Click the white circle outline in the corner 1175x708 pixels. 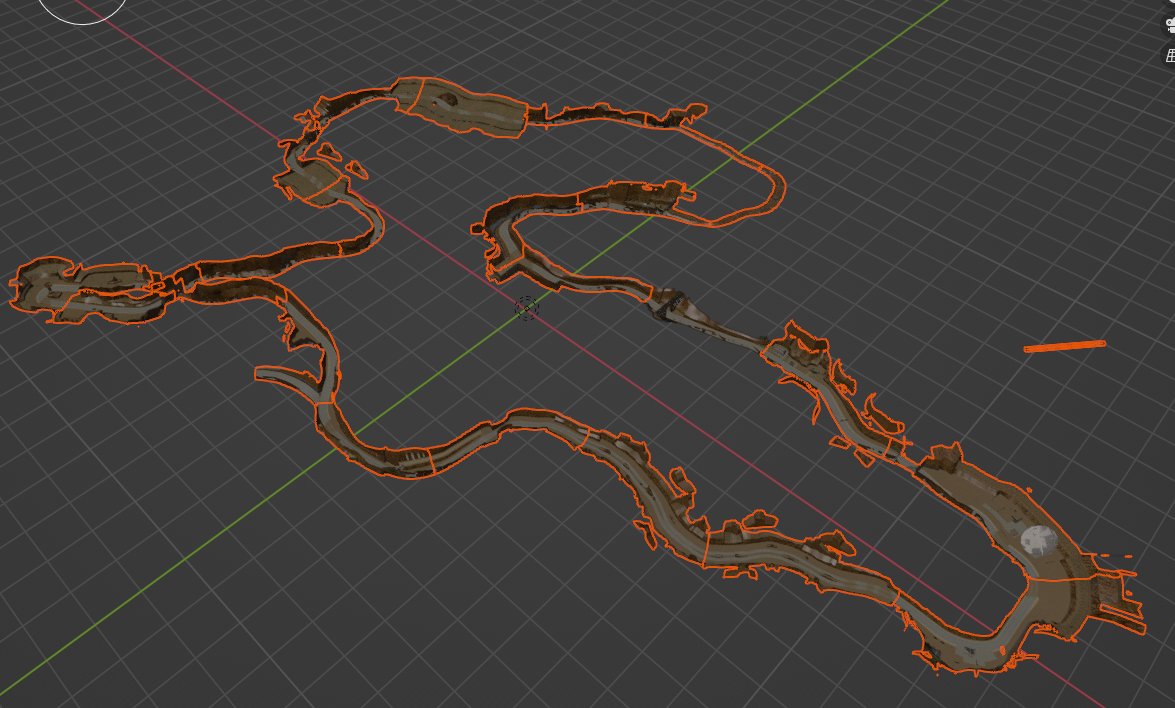pyautogui.click(x=81, y=10)
